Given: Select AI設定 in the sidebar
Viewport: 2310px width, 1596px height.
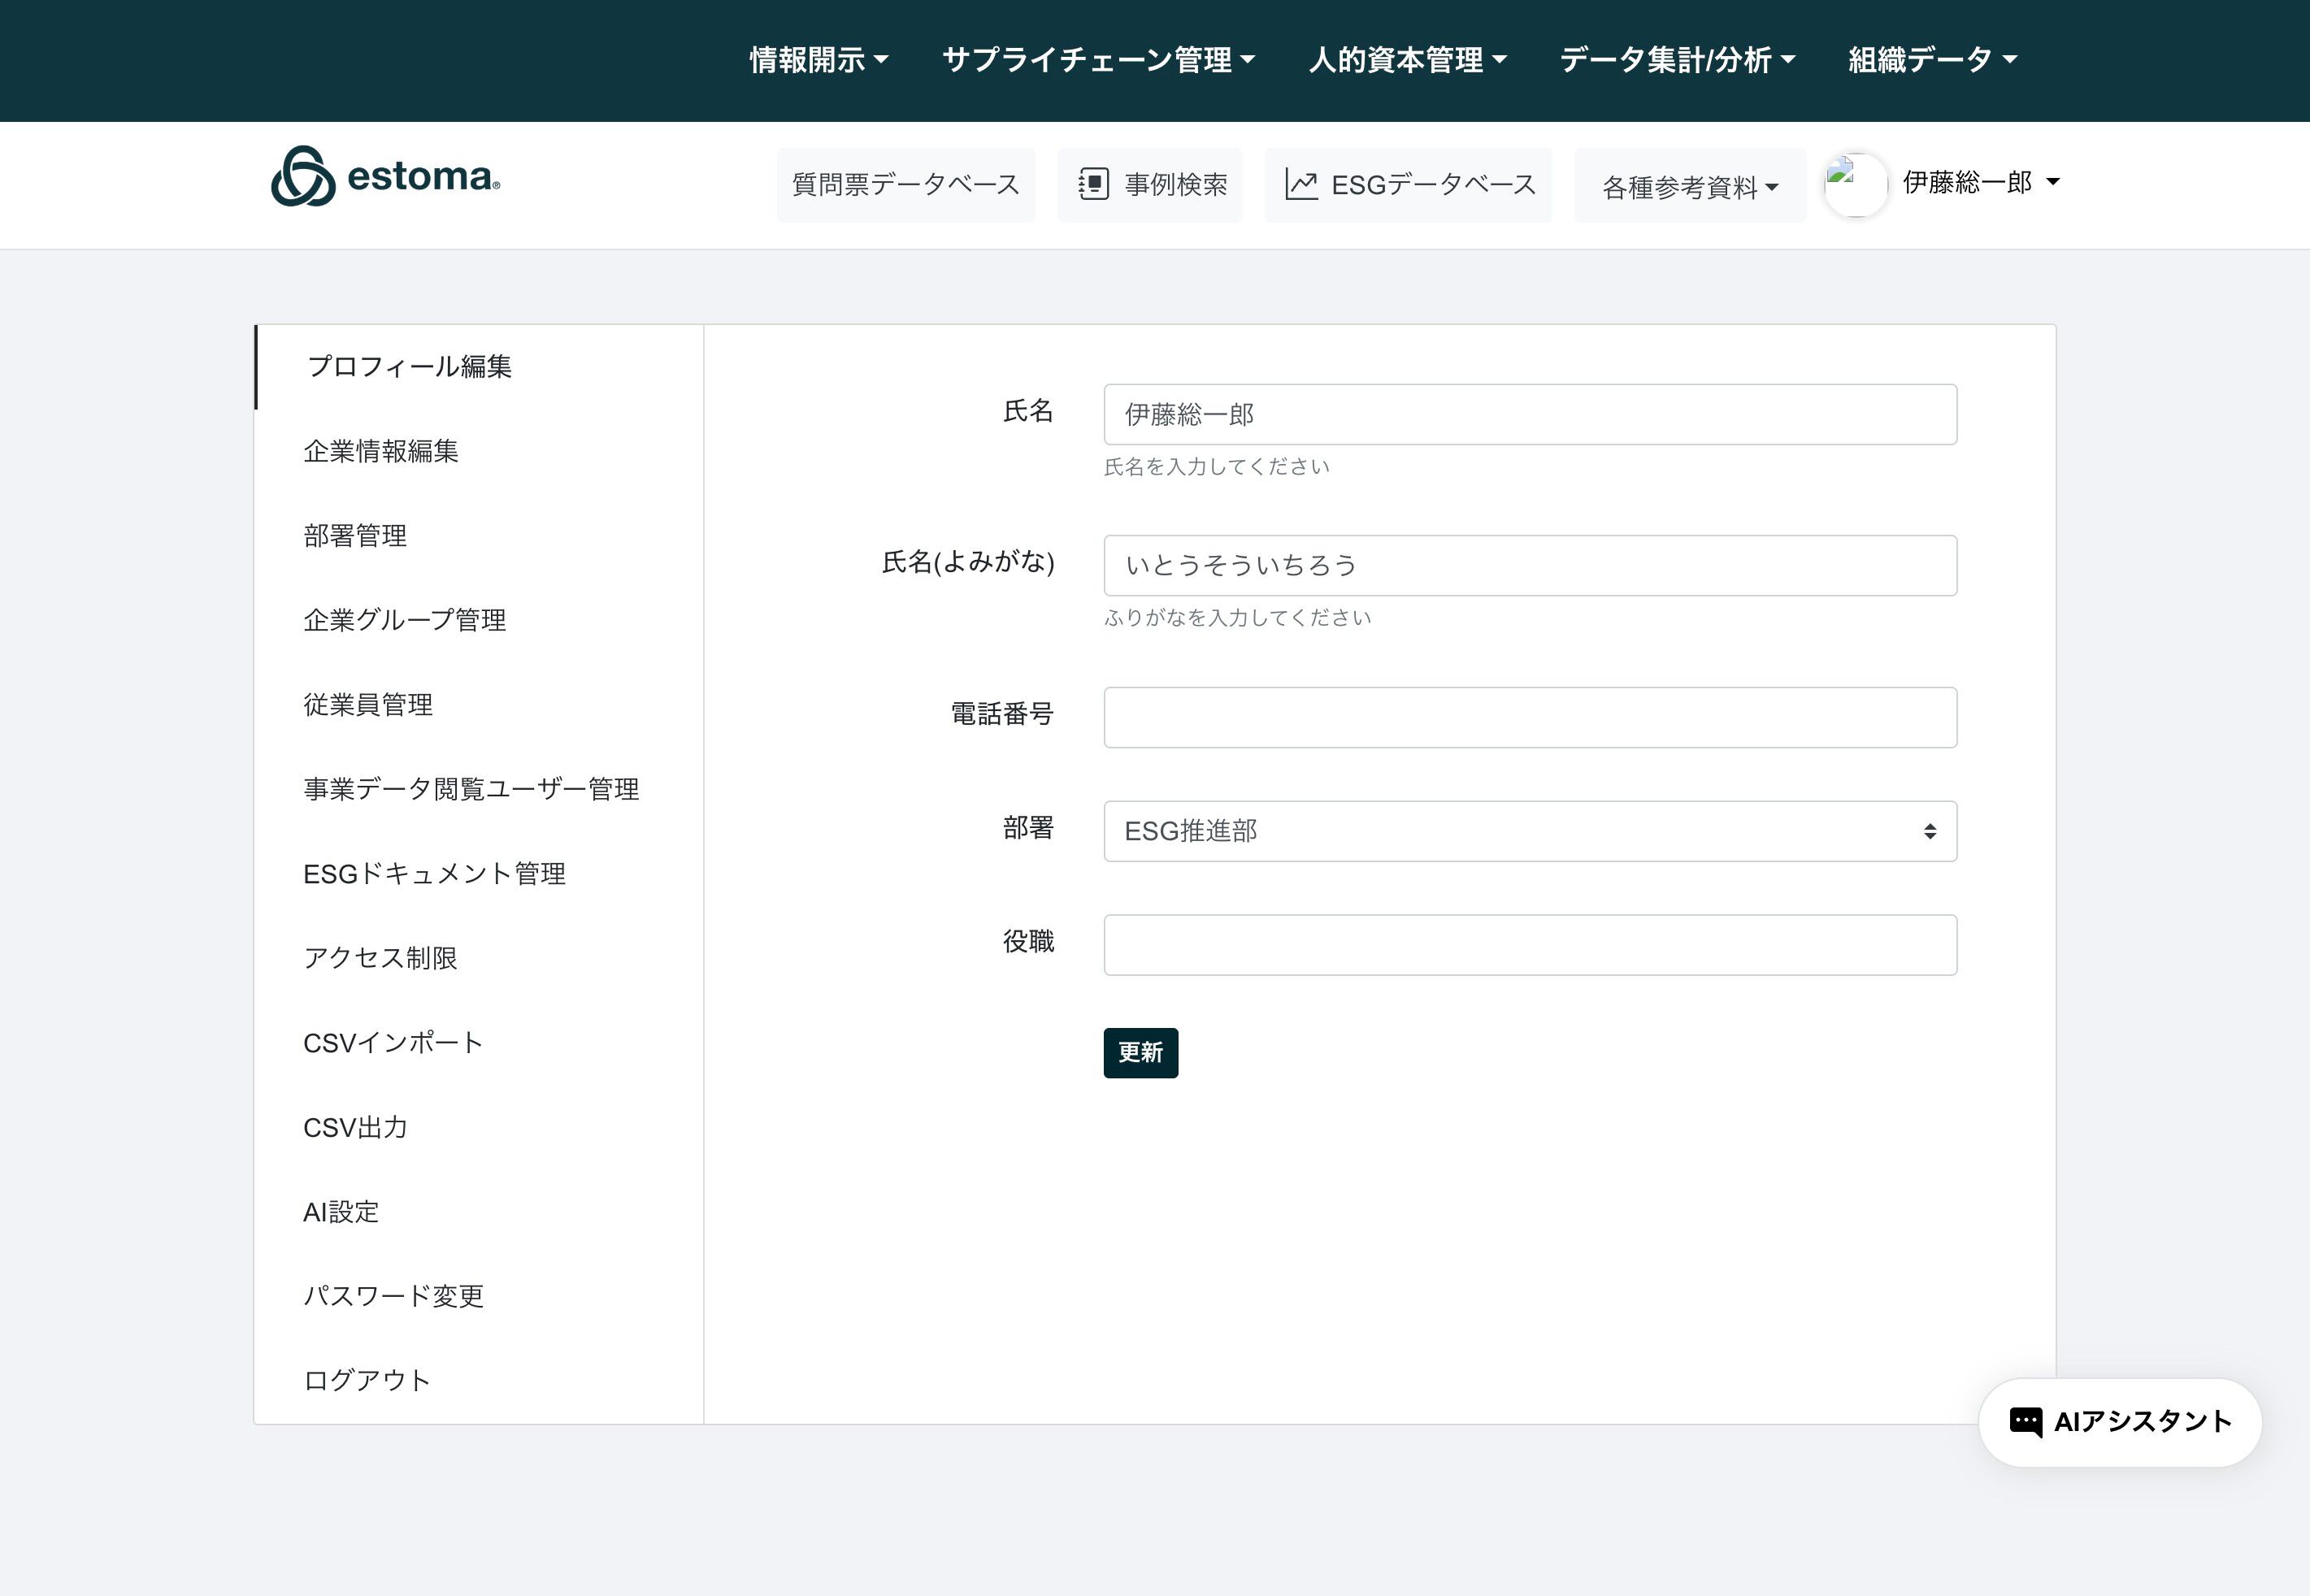Looking at the screenshot, I should (x=341, y=1212).
